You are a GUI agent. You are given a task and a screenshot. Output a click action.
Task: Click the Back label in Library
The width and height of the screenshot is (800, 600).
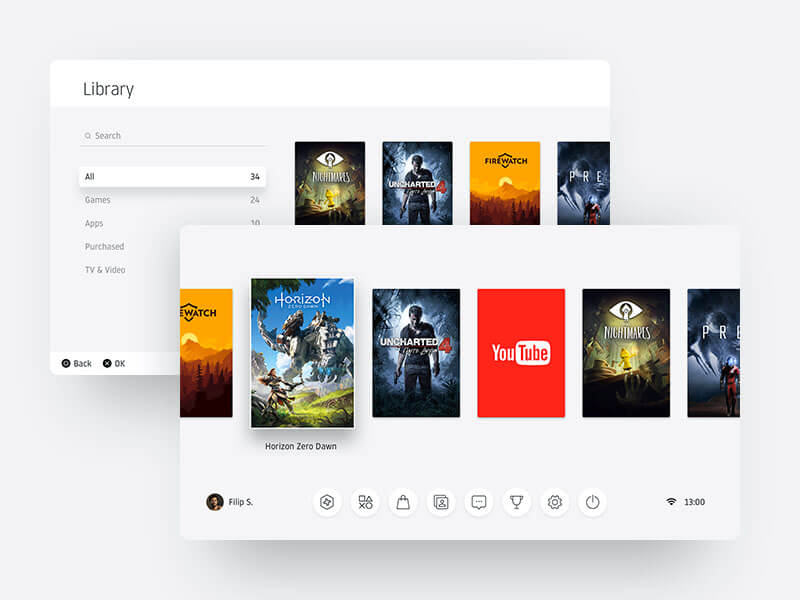tap(82, 363)
